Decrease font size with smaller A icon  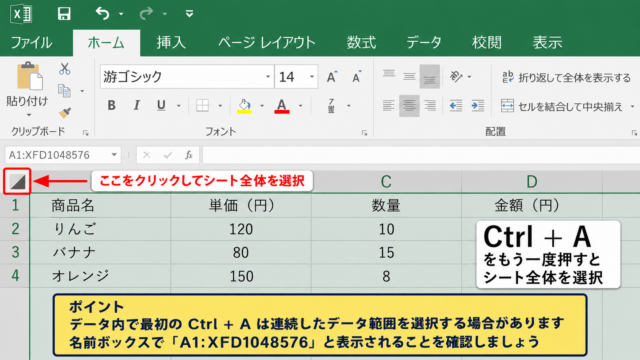point(356,77)
